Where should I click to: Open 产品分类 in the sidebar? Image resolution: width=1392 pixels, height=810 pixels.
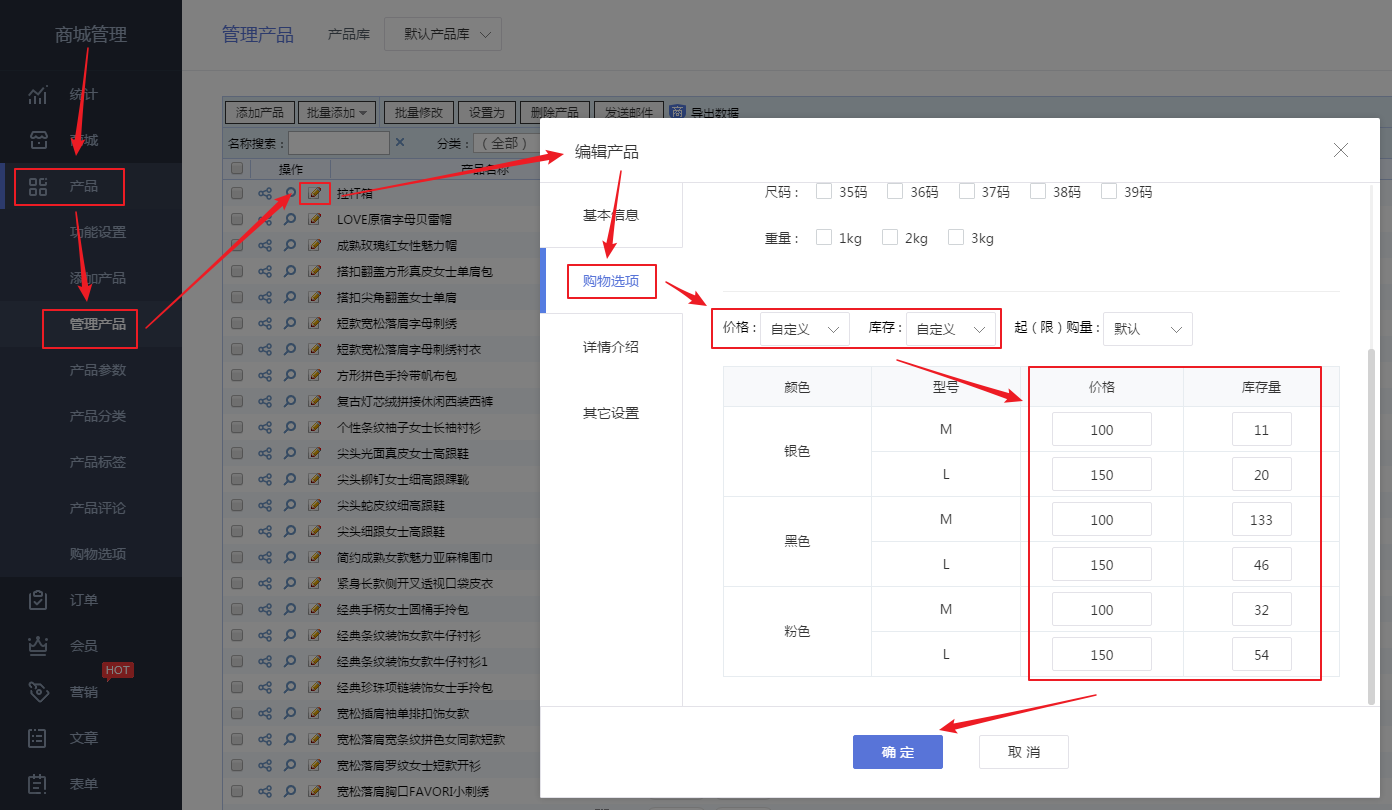point(98,416)
